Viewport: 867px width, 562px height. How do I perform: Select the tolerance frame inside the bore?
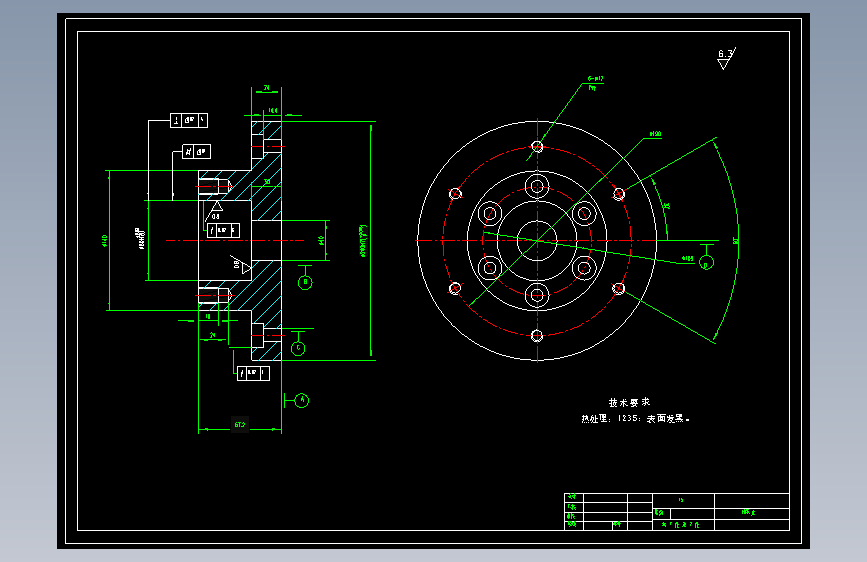pos(223,230)
